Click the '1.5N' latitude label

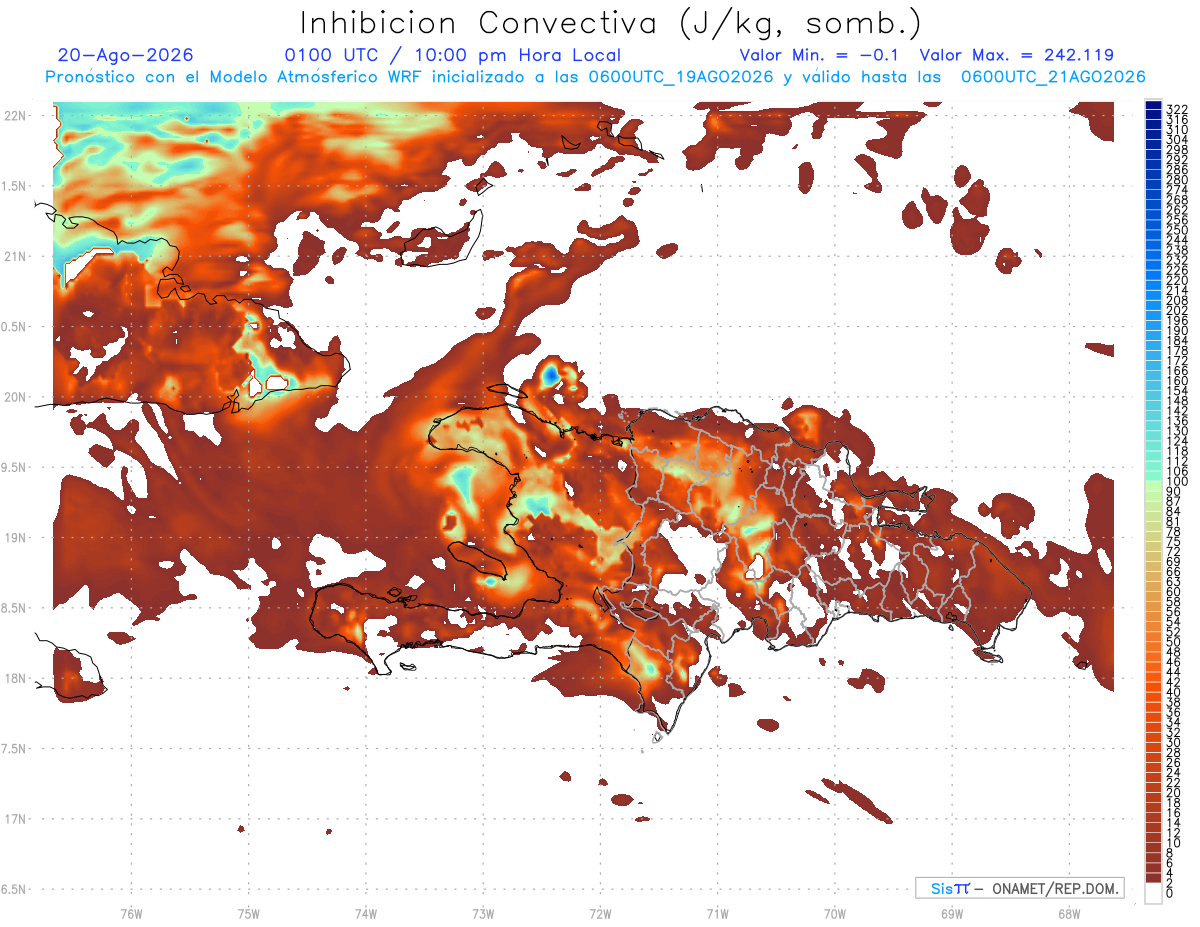pyautogui.click(x=14, y=186)
